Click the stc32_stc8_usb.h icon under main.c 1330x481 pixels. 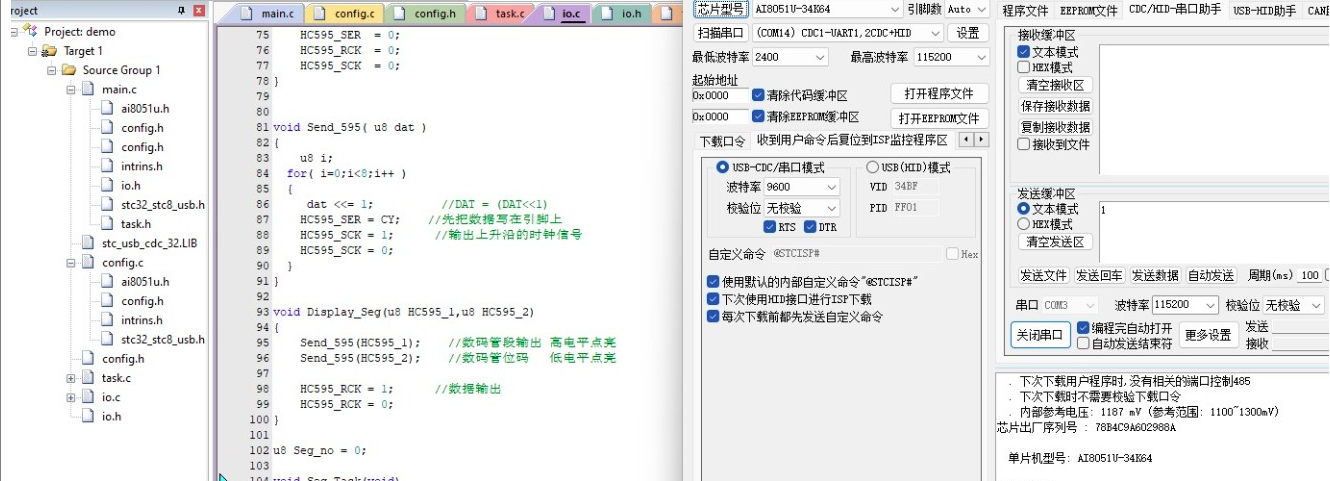pos(107,205)
